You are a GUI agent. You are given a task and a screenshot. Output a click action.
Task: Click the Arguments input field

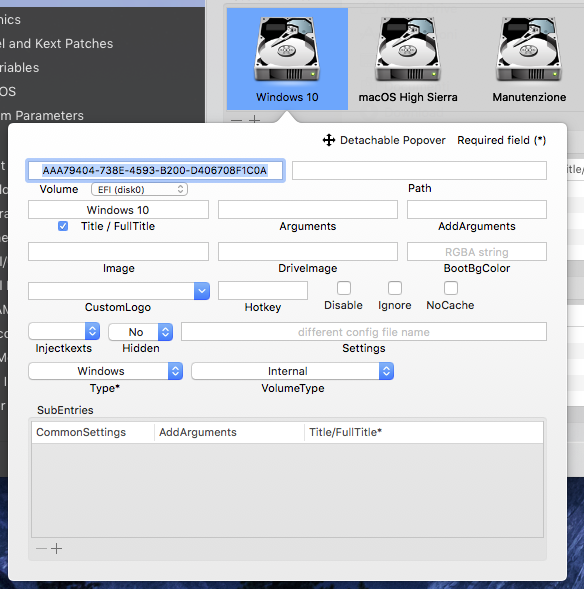click(308, 210)
